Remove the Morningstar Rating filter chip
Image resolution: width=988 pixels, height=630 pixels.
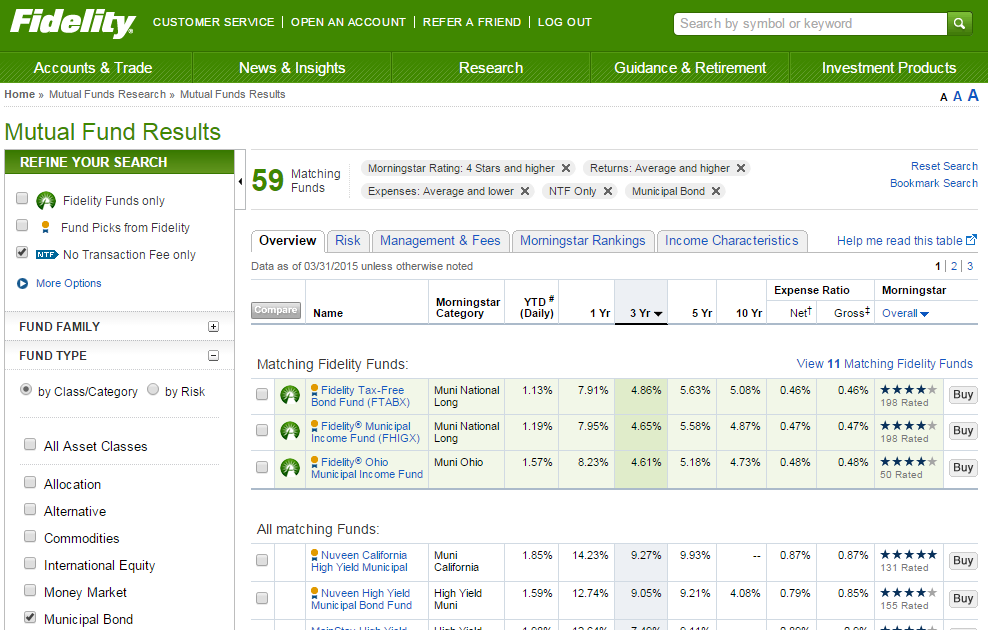coord(566,168)
